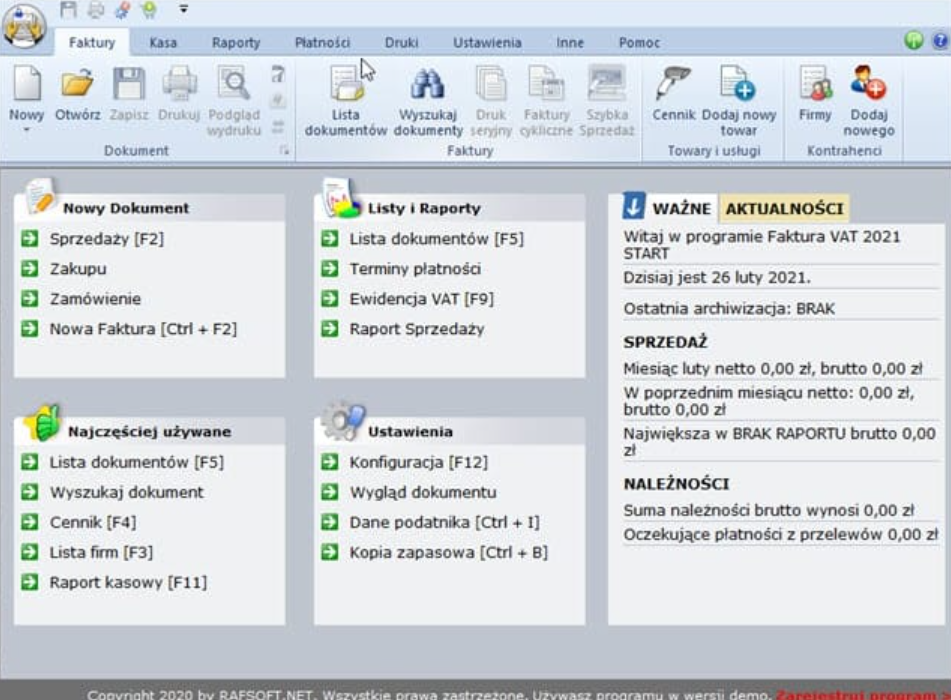Open the Firmy contractors icon
The width and height of the screenshot is (951, 700).
pyautogui.click(x=815, y=85)
